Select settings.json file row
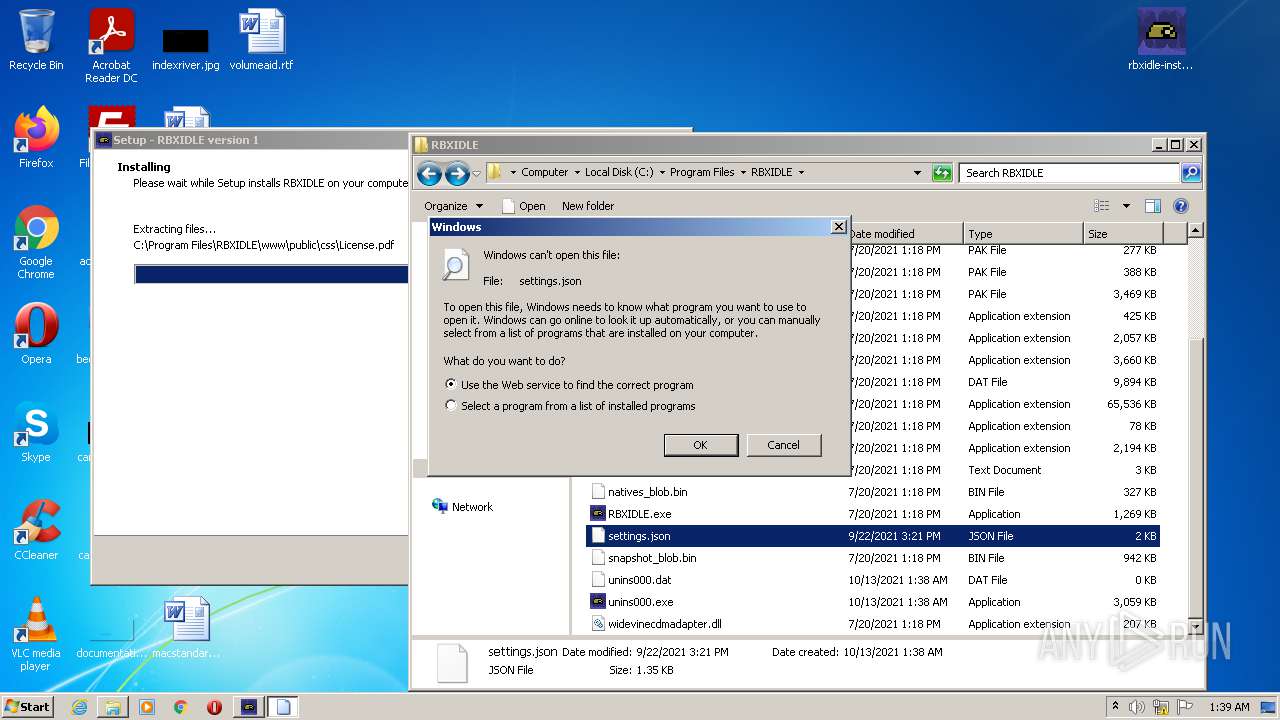 click(872, 536)
